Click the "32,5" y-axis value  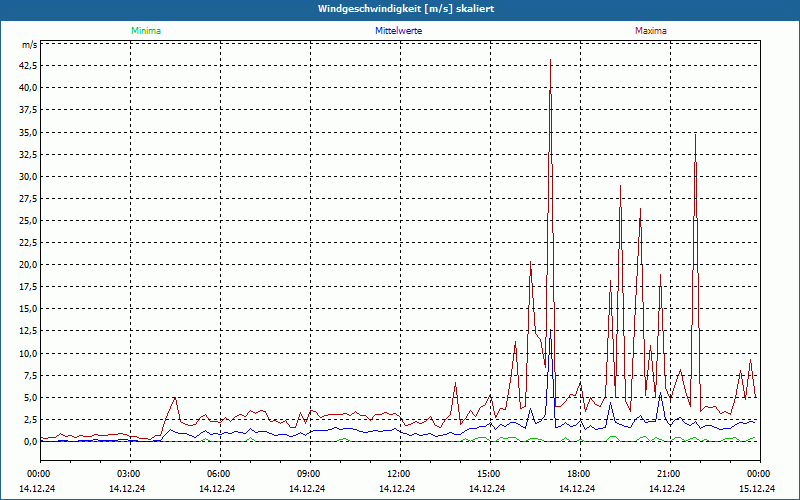coord(28,154)
